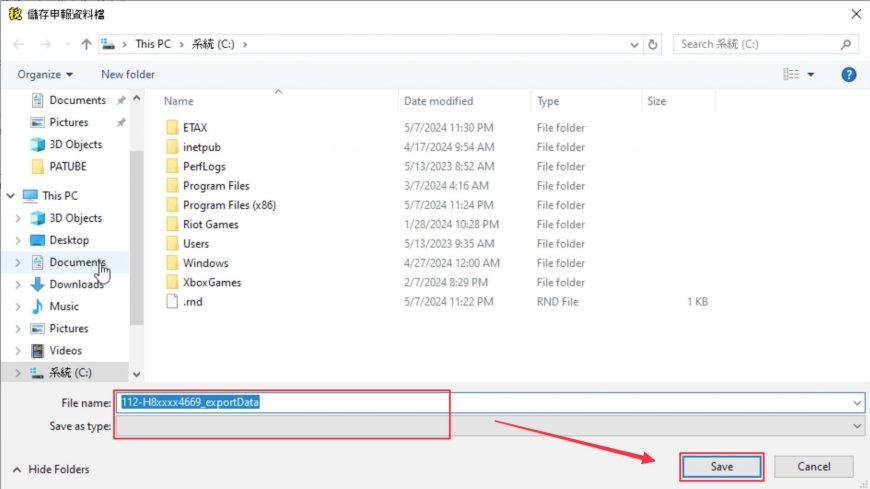
Task: Expand address bar history dropdown
Action: pos(634,44)
